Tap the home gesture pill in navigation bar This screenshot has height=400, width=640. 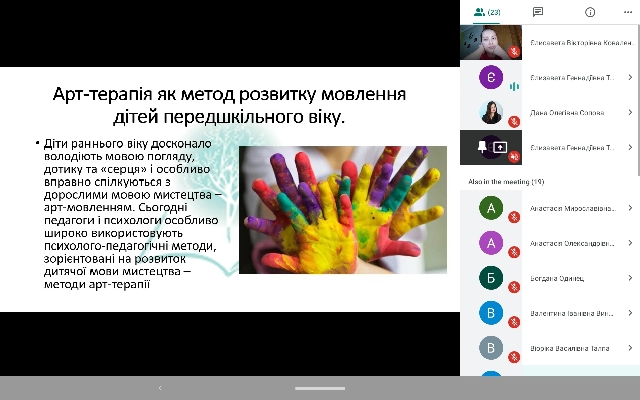coord(320,388)
